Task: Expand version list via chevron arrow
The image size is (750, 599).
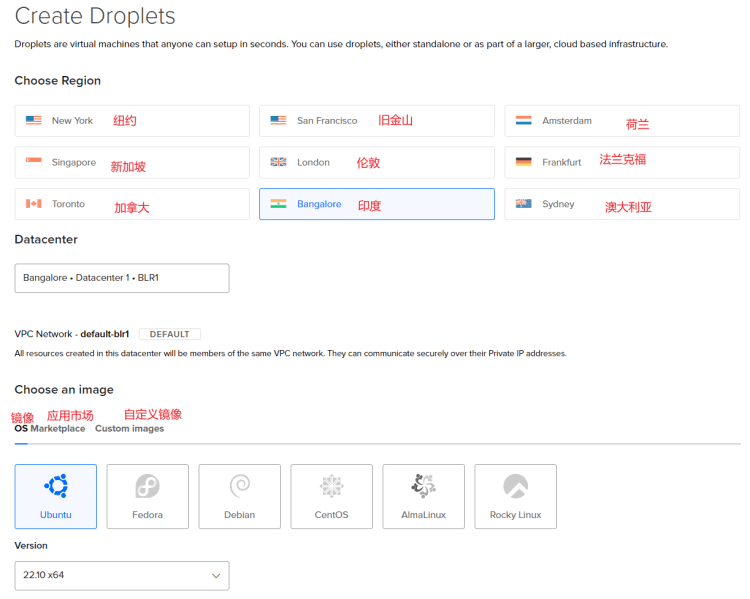Action: coord(216,576)
